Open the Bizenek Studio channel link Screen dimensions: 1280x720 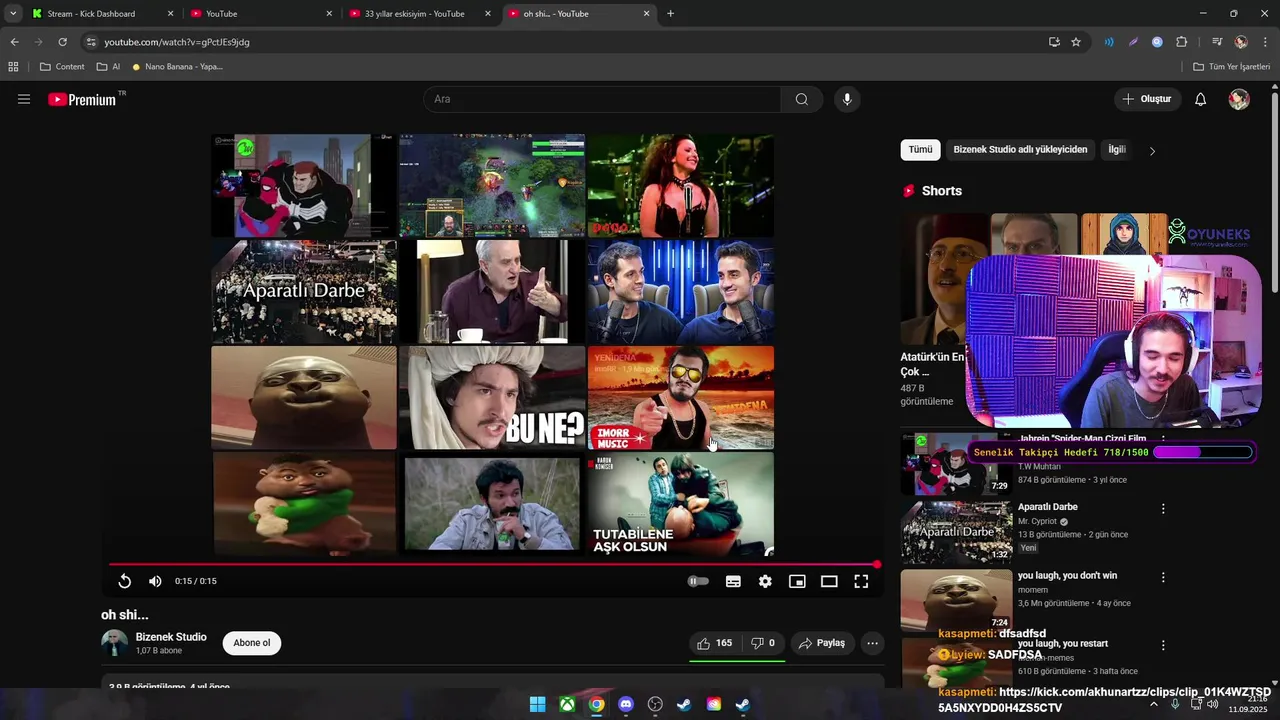point(171,637)
